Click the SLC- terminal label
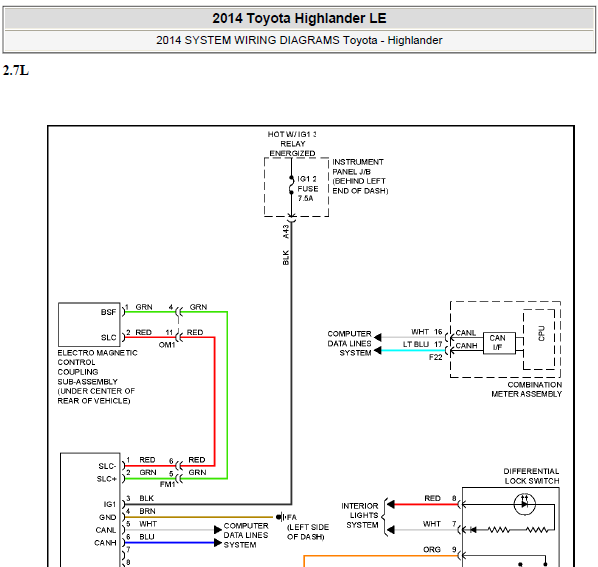This screenshot has width=598, height=567. point(107,466)
